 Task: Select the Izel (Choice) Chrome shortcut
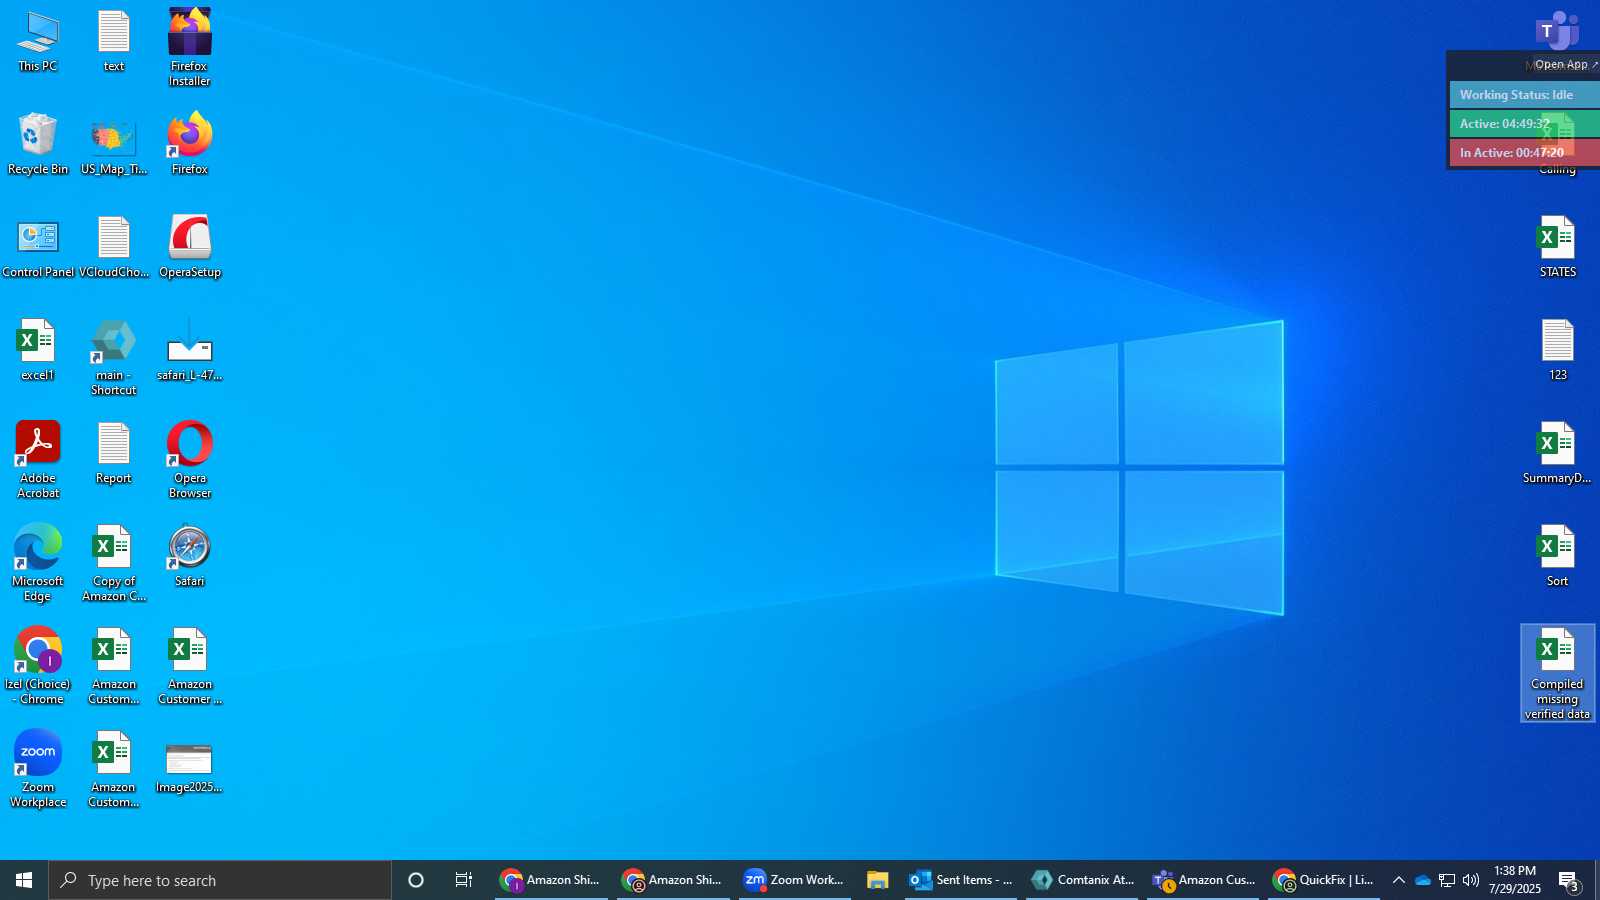coord(38,667)
